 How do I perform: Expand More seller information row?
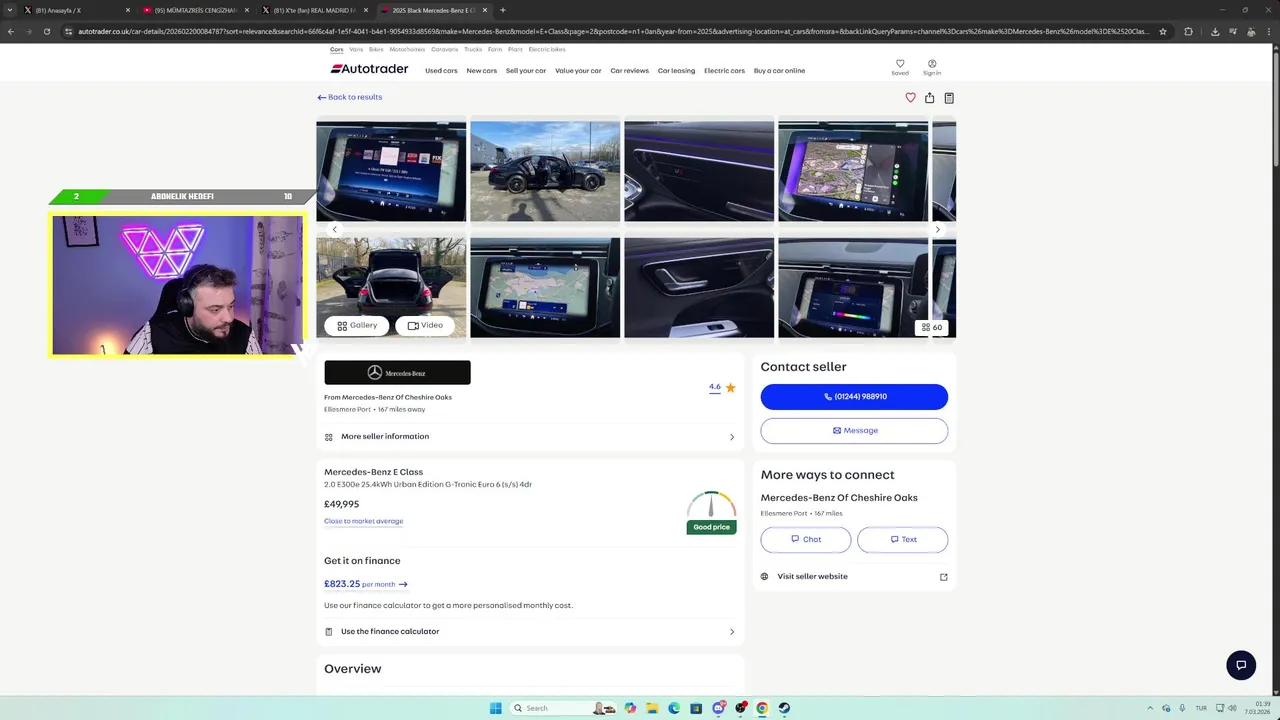[530, 437]
